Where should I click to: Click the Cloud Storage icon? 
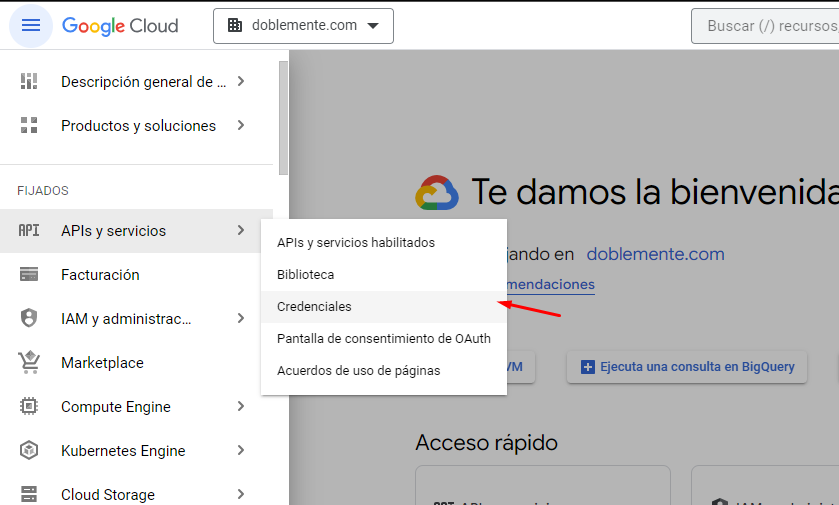(29, 494)
